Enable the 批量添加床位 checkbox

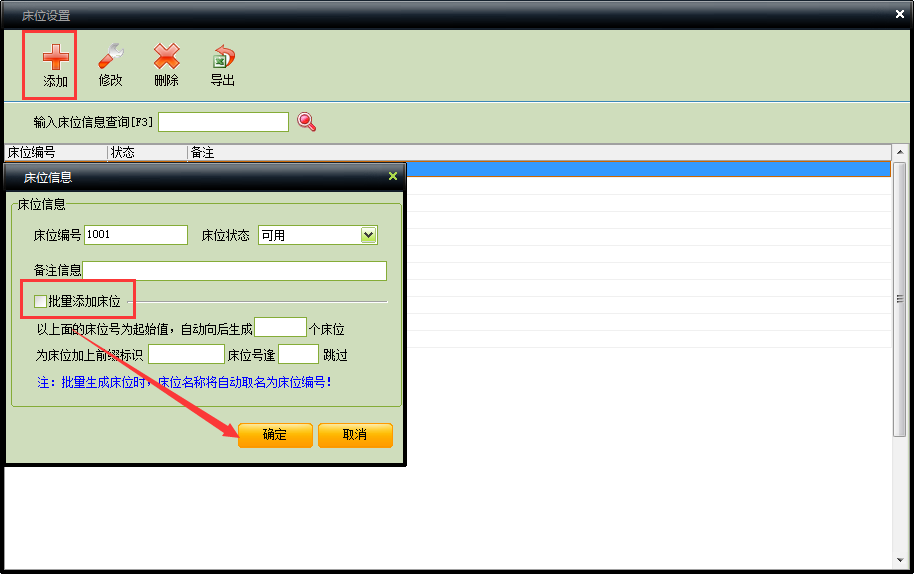(40, 301)
